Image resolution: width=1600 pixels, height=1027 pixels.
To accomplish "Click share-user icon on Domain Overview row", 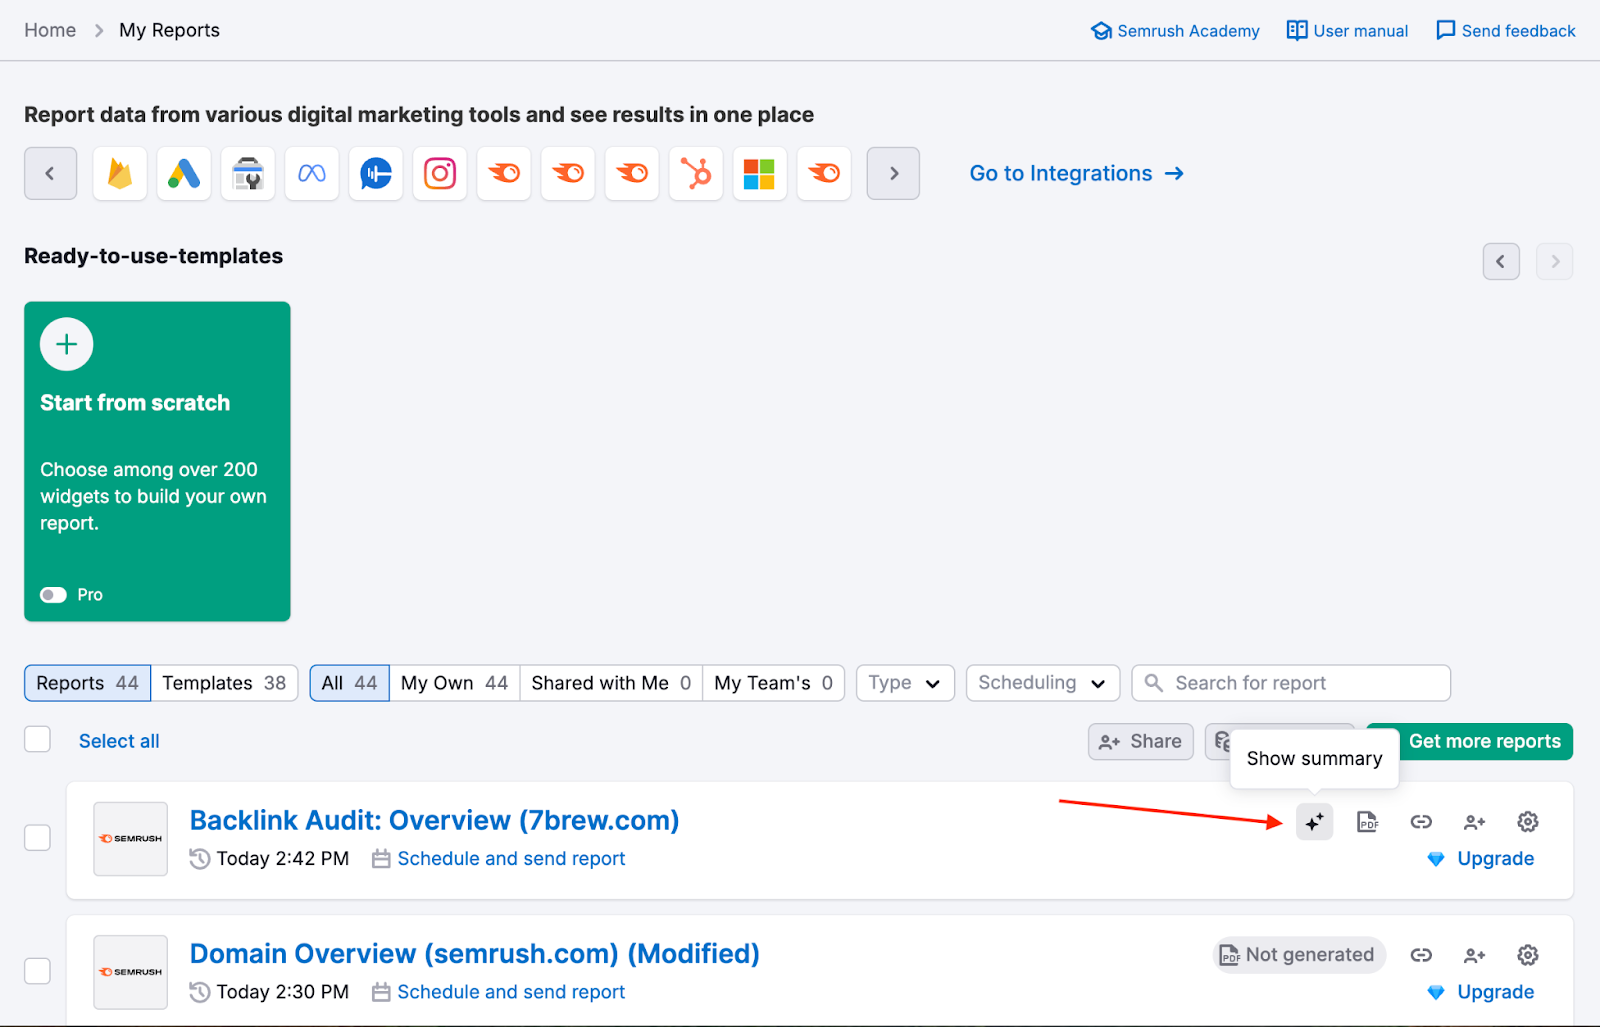I will point(1474,955).
